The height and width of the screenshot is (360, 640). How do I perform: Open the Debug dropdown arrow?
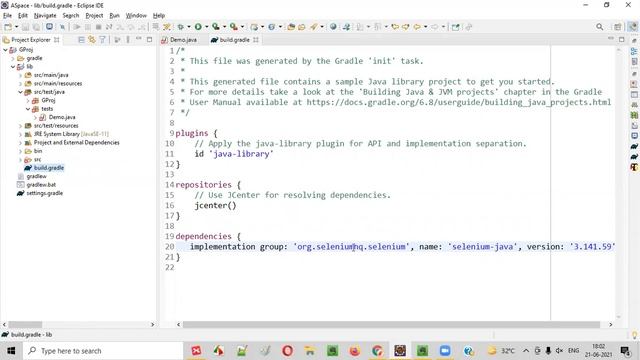point(189,27)
